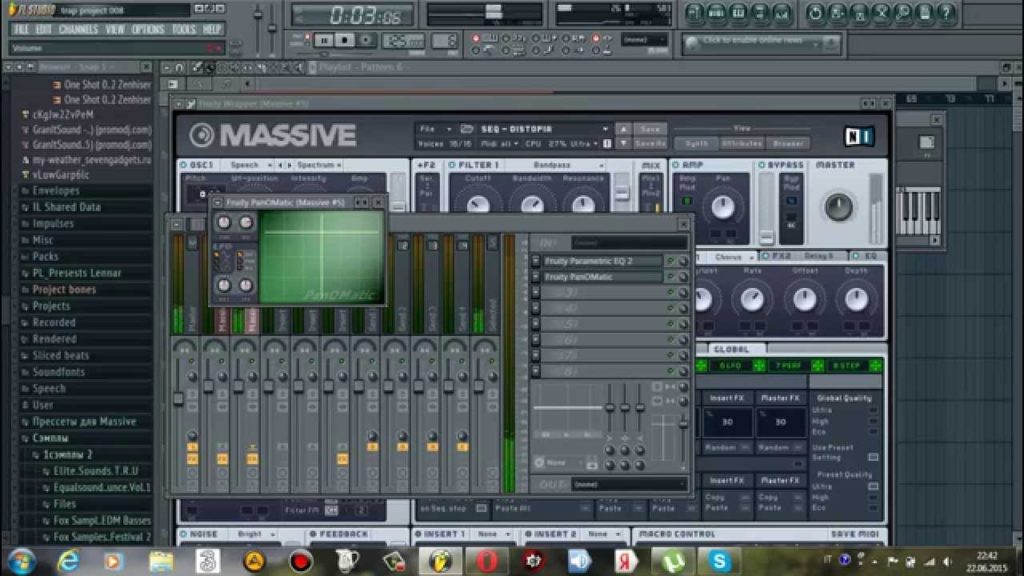Image resolution: width=1024 pixels, height=576 pixels.
Task: Tick the Use Preset Setting checkbox
Action: tap(873, 456)
